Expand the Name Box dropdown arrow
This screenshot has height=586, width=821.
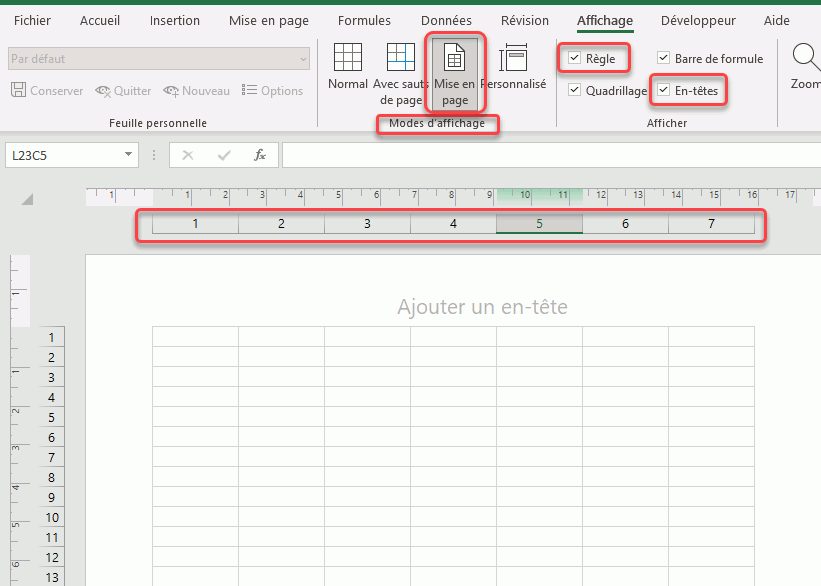point(129,155)
